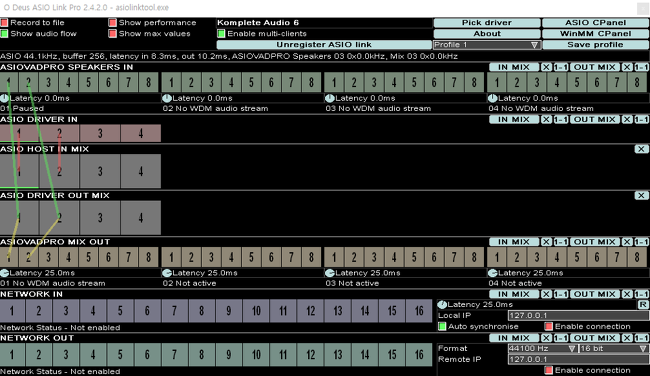Clear ASIOVADPRO Speakers In OUT MIX routing (X)
The height and width of the screenshot is (376, 650).
[627, 67]
